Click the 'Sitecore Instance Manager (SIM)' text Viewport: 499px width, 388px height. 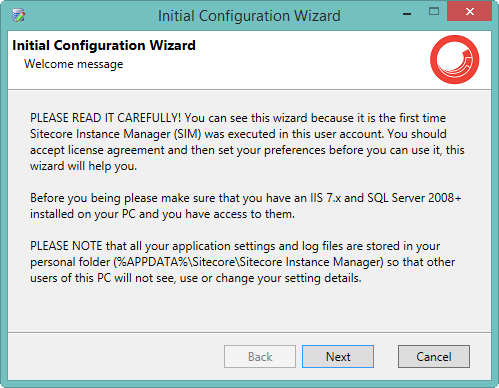[x=116, y=134]
